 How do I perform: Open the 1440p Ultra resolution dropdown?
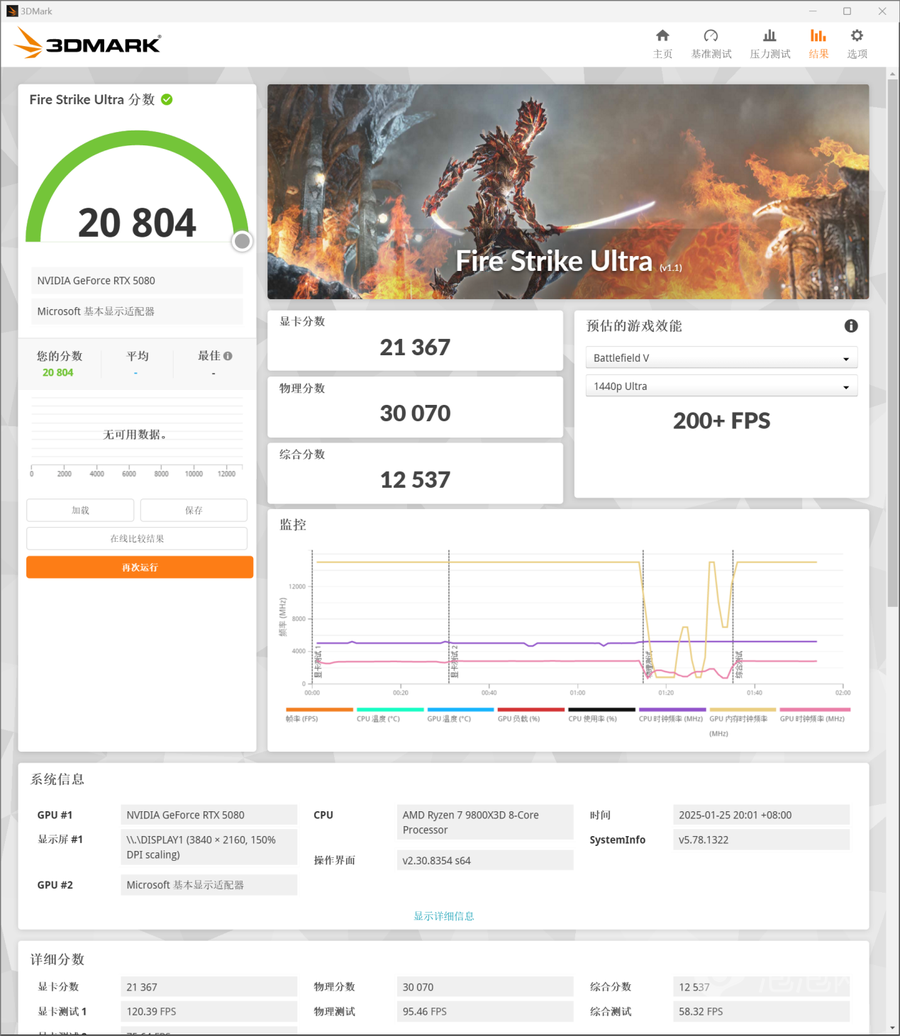coord(721,386)
